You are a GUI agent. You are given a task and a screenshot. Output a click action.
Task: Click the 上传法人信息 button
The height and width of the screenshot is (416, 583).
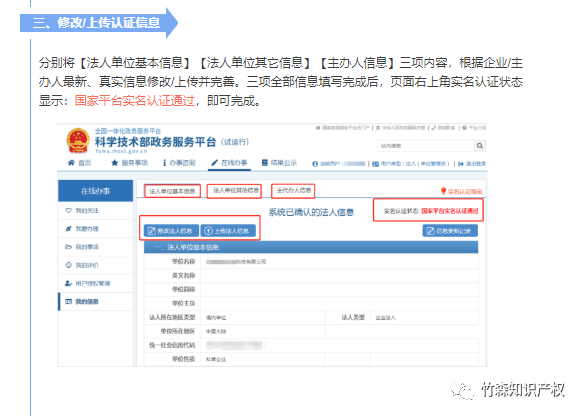tap(228, 231)
